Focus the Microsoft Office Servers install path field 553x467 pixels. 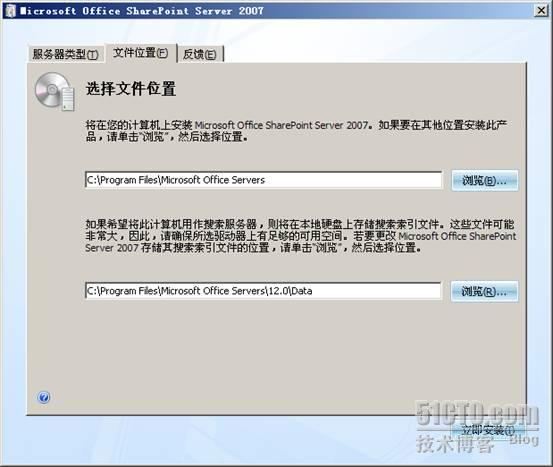[263, 180]
